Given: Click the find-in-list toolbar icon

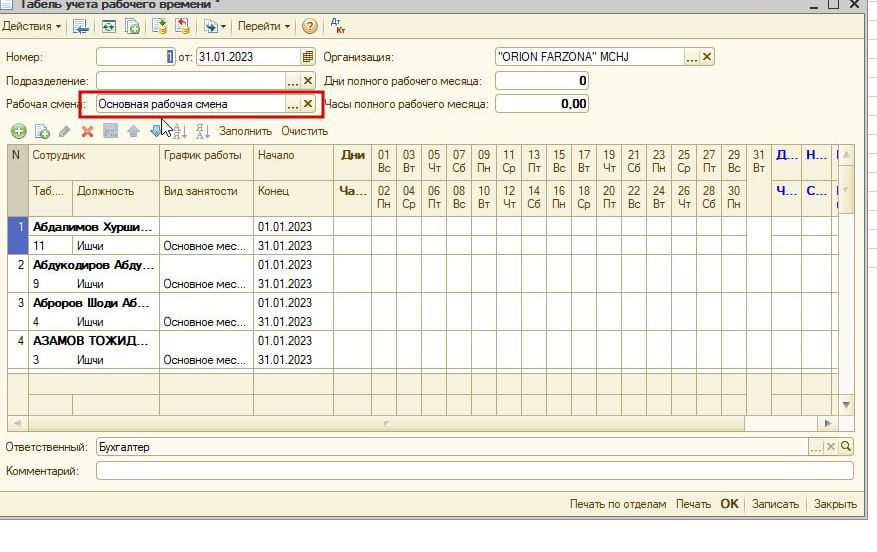Looking at the screenshot, I should click(81, 26).
